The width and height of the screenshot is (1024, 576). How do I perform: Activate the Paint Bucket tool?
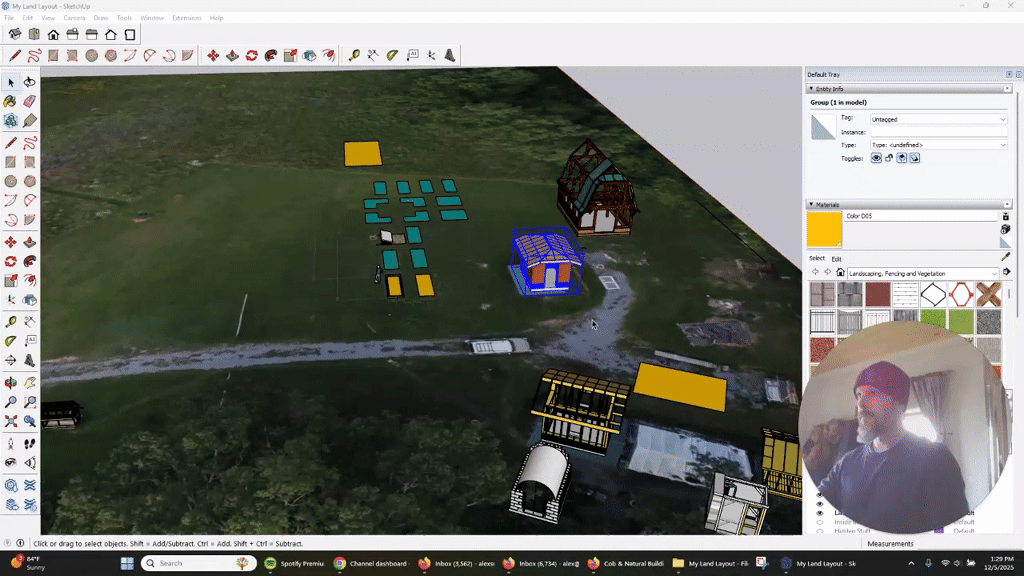9,101
